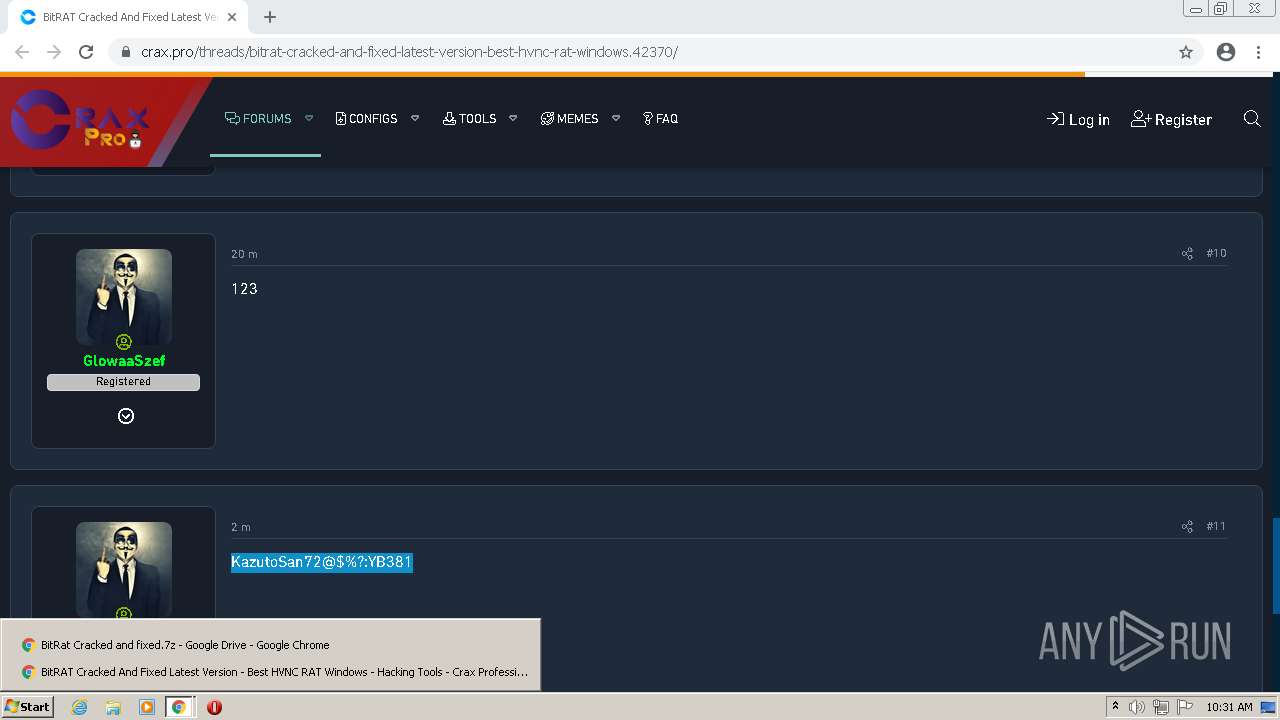Open the Chrome profile avatar menu

(1226, 52)
